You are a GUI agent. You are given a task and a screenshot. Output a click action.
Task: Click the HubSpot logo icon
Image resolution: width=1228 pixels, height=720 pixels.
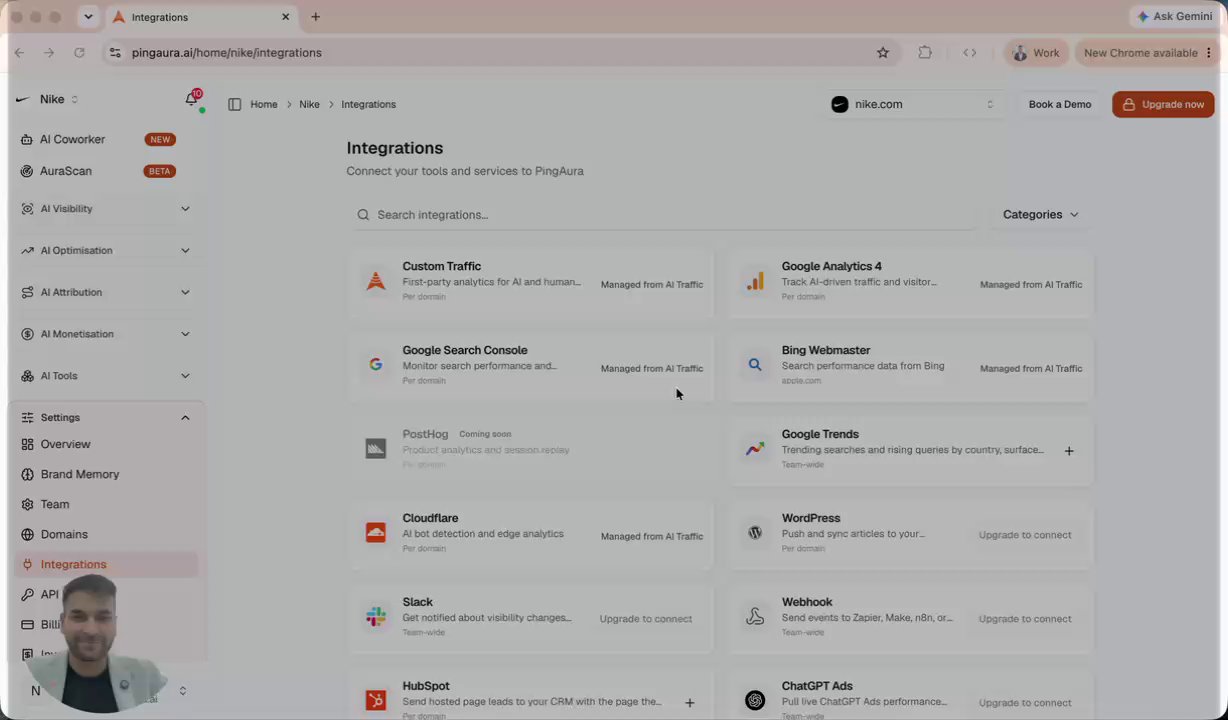pyautogui.click(x=376, y=701)
